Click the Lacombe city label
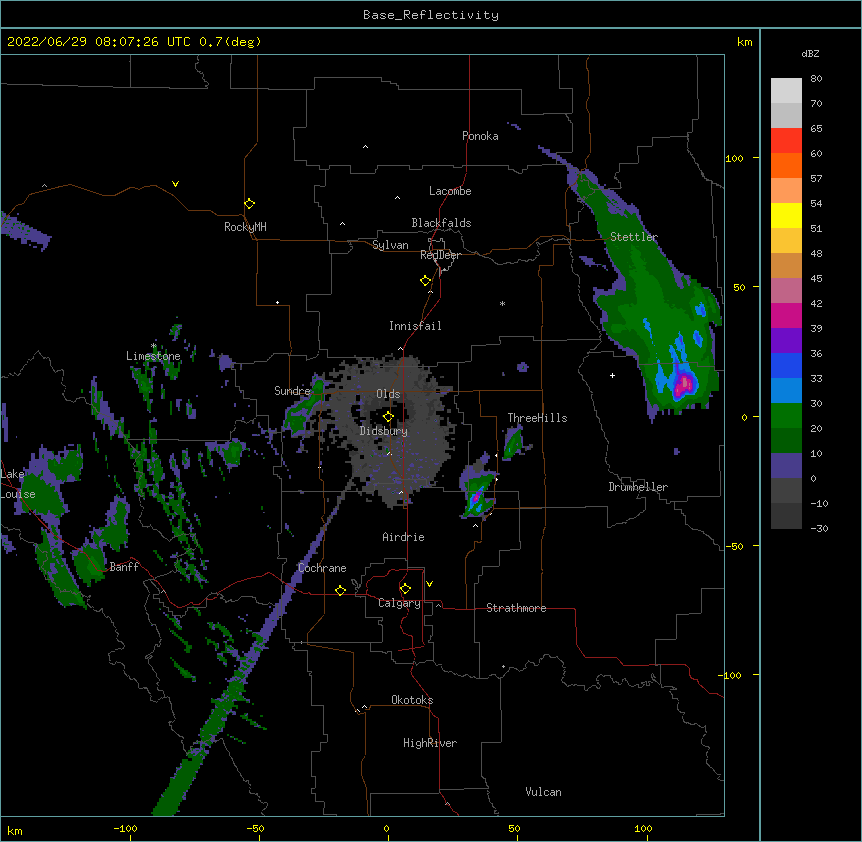Image resolution: width=862 pixels, height=842 pixels. click(450, 191)
